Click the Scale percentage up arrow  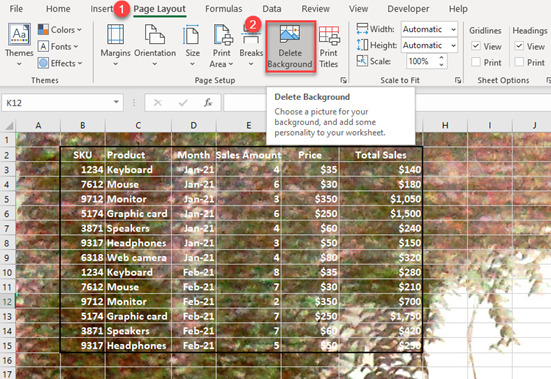[441, 58]
